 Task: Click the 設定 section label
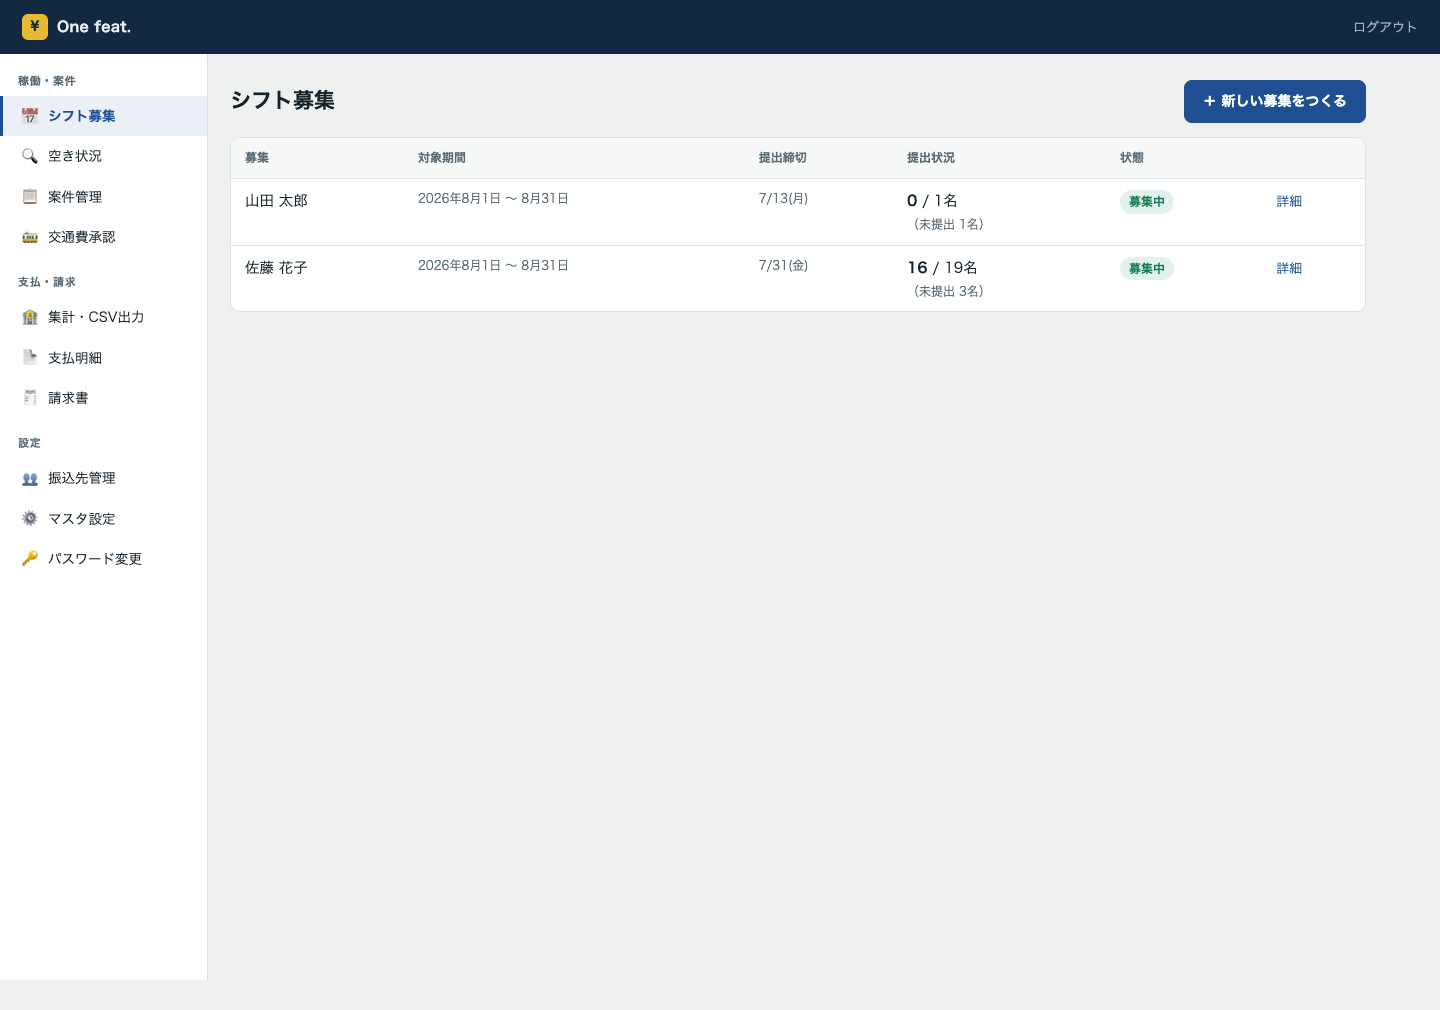point(30,443)
